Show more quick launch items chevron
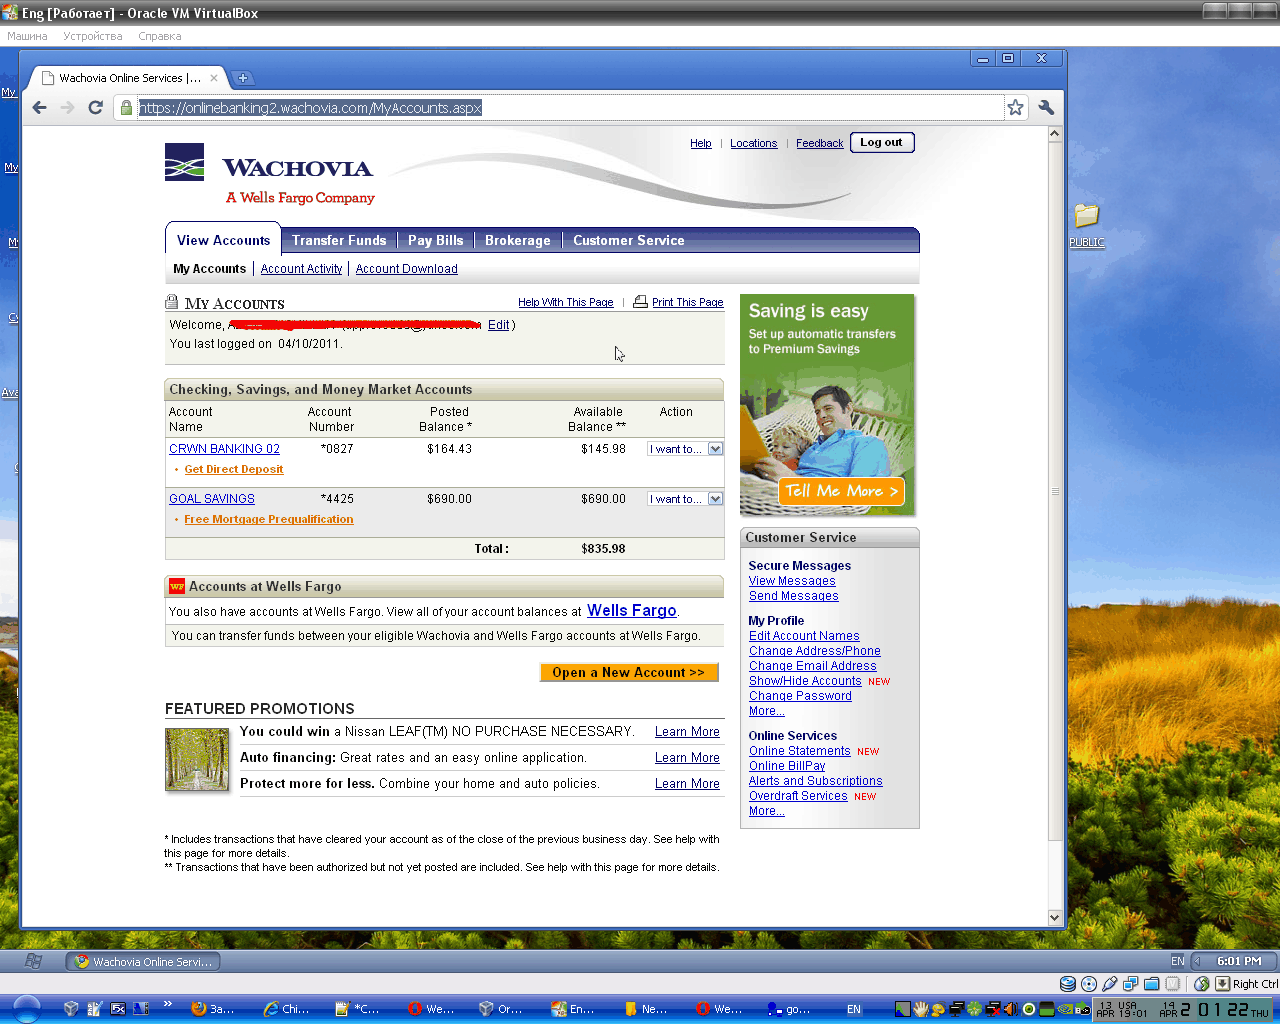 click(168, 1004)
